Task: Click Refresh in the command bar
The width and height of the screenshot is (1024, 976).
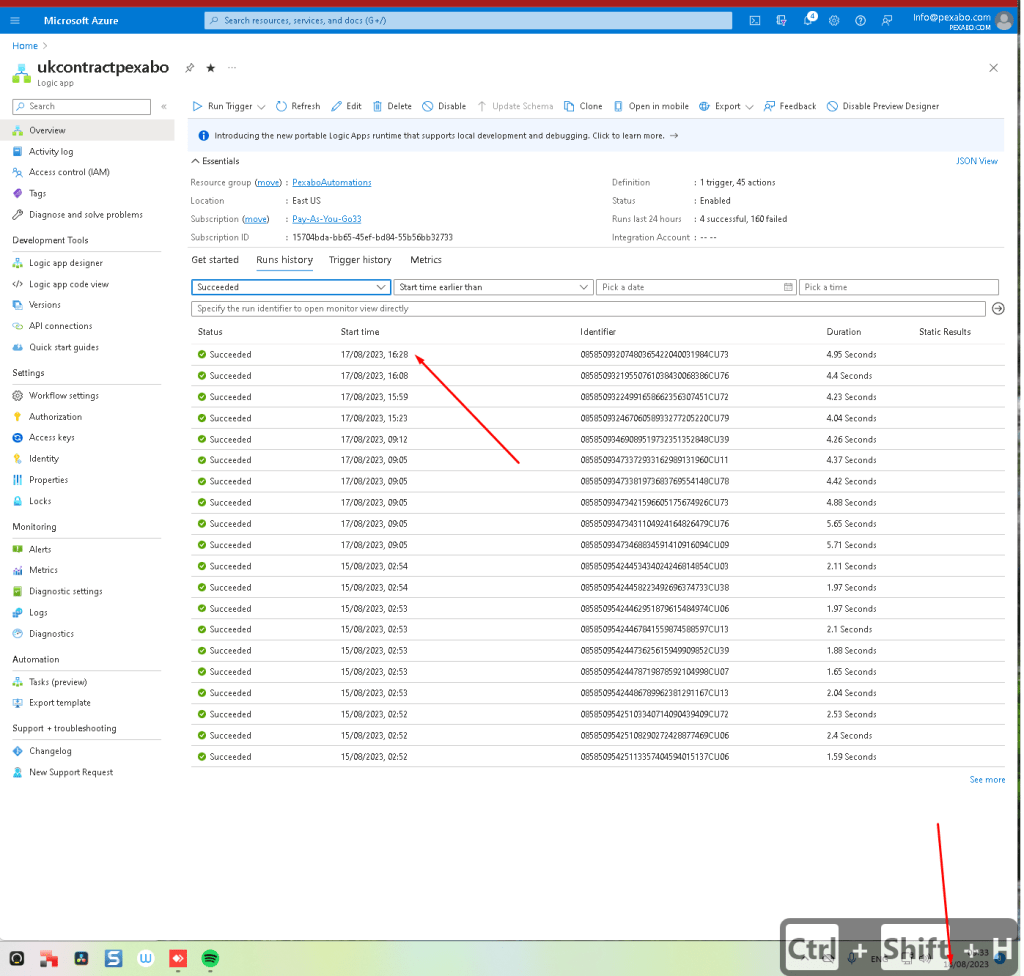Action: coord(298,106)
